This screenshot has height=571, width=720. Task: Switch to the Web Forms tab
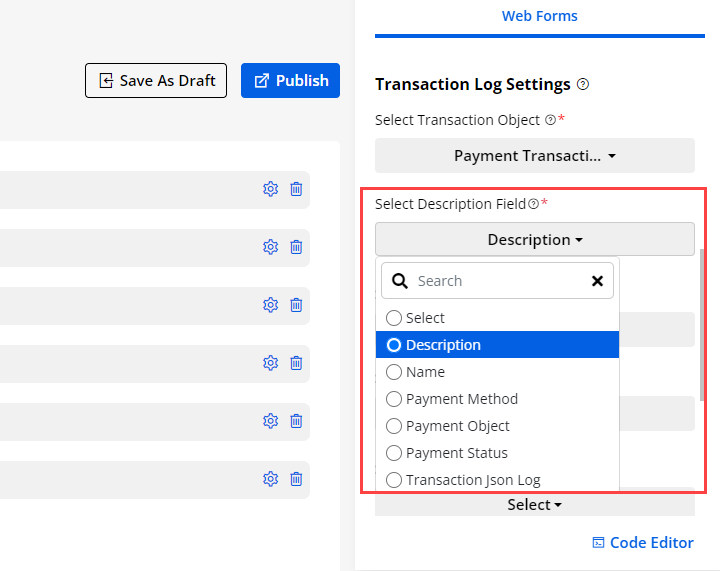(539, 16)
